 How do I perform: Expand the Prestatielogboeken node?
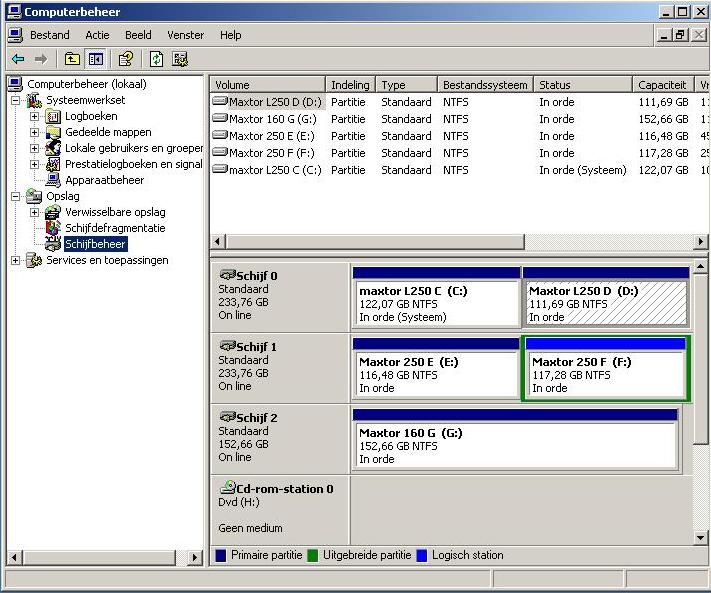pos(34,164)
